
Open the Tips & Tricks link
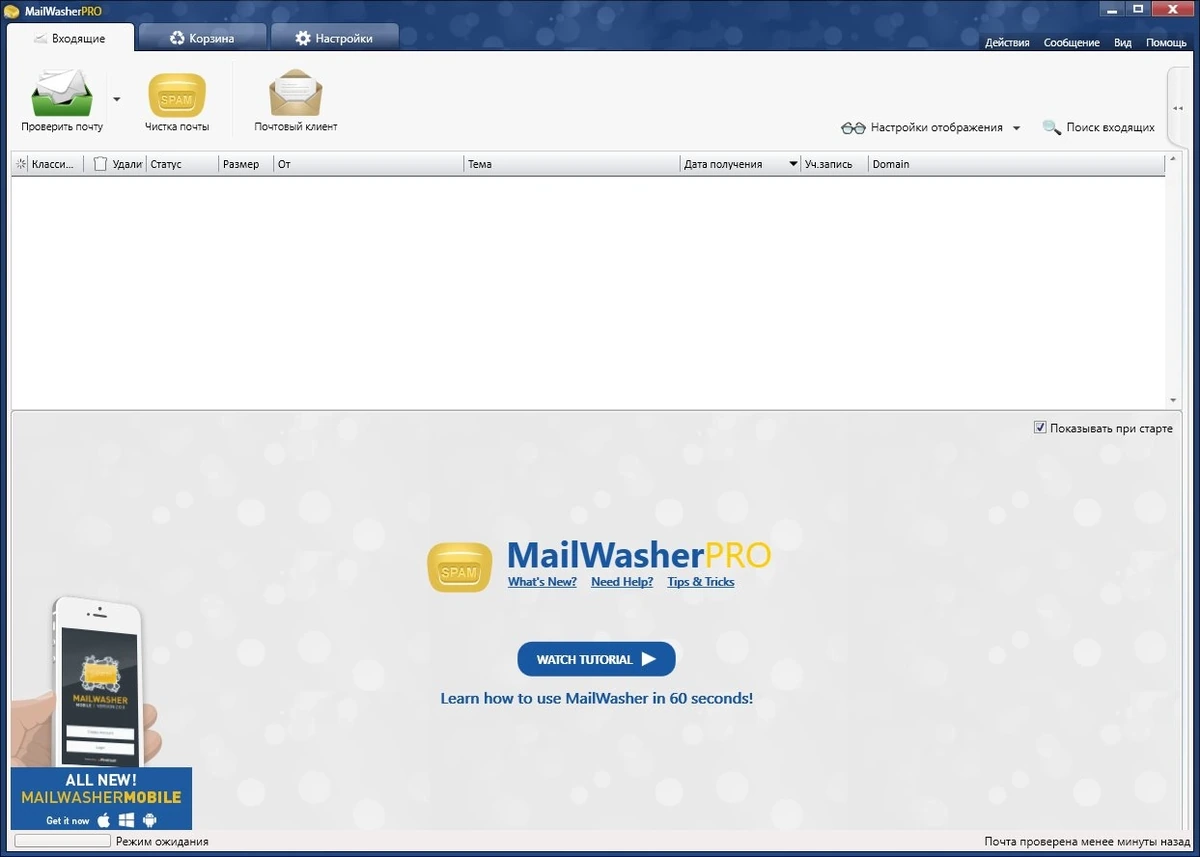701,582
